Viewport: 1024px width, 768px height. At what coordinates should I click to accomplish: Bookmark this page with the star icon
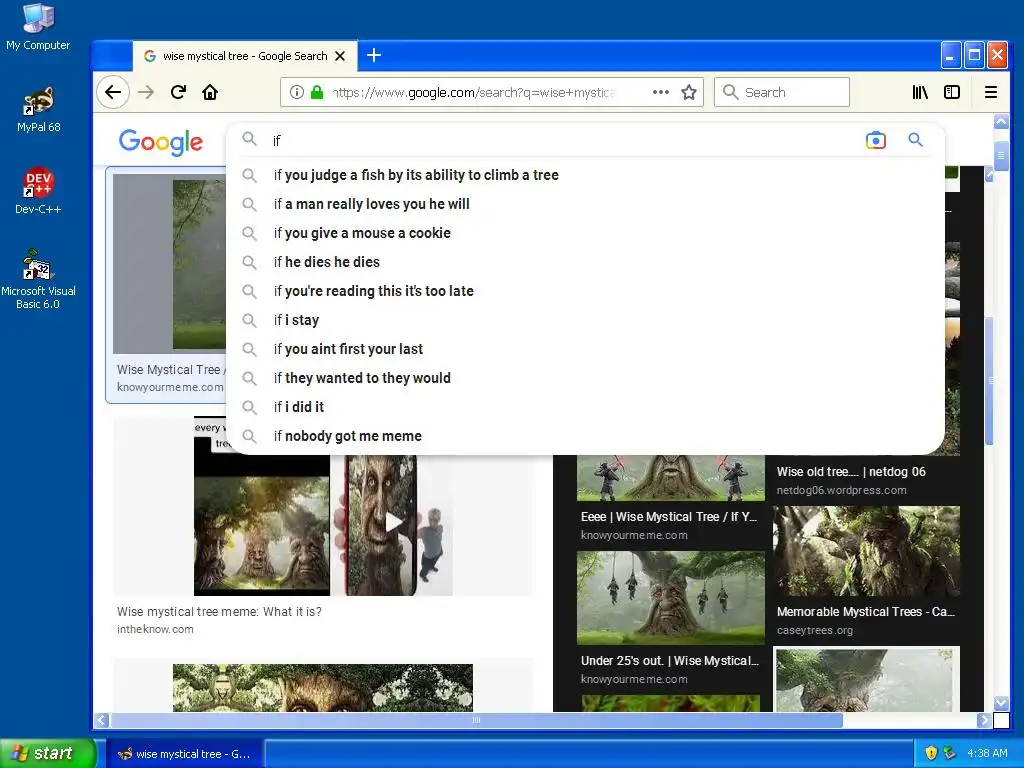pyautogui.click(x=689, y=92)
